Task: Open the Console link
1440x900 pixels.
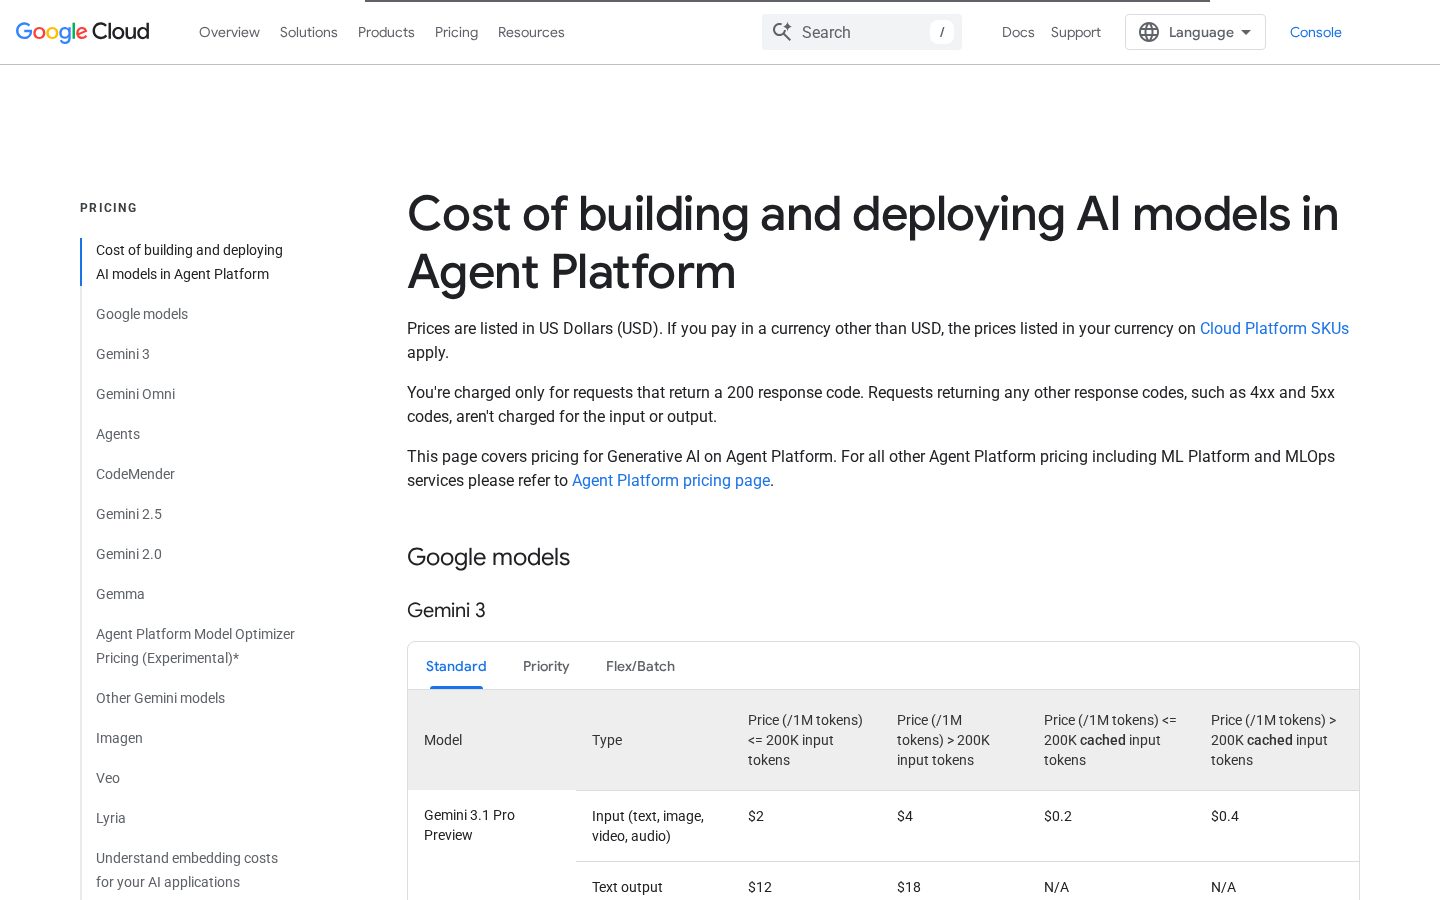Action: pos(1316,32)
